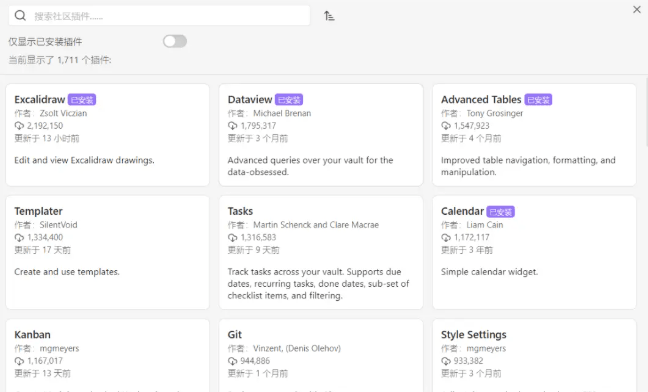Viewport: 648px width, 392px height.
Task: Click download icon beside 933,382
Action: coord(446,361)
